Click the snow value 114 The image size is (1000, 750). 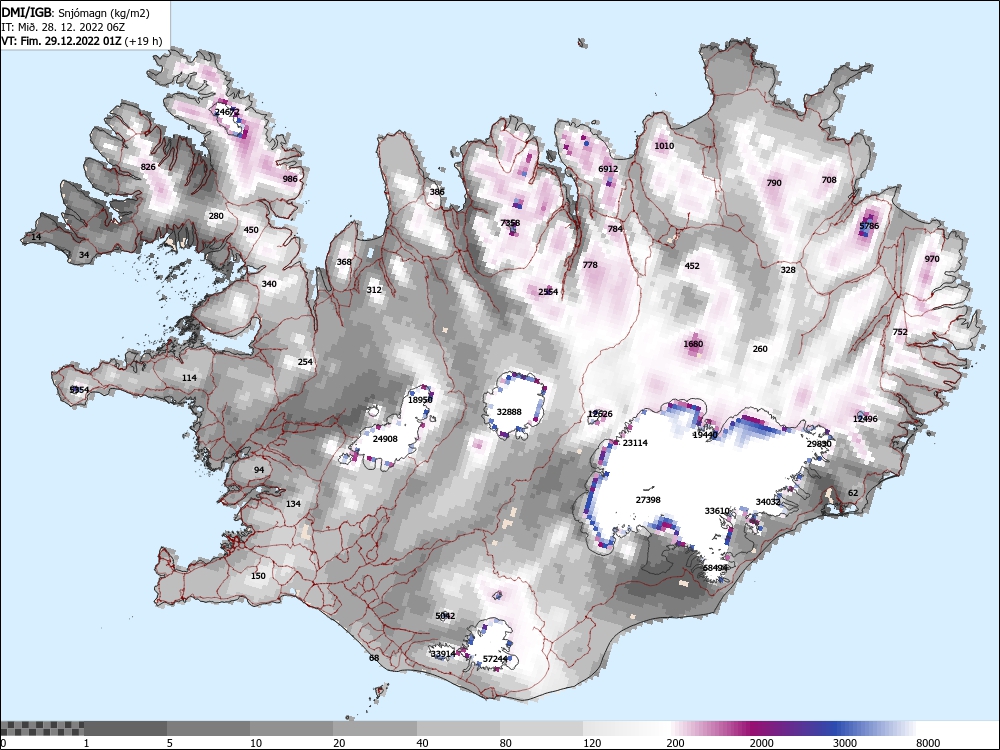(x=189, y=378)
